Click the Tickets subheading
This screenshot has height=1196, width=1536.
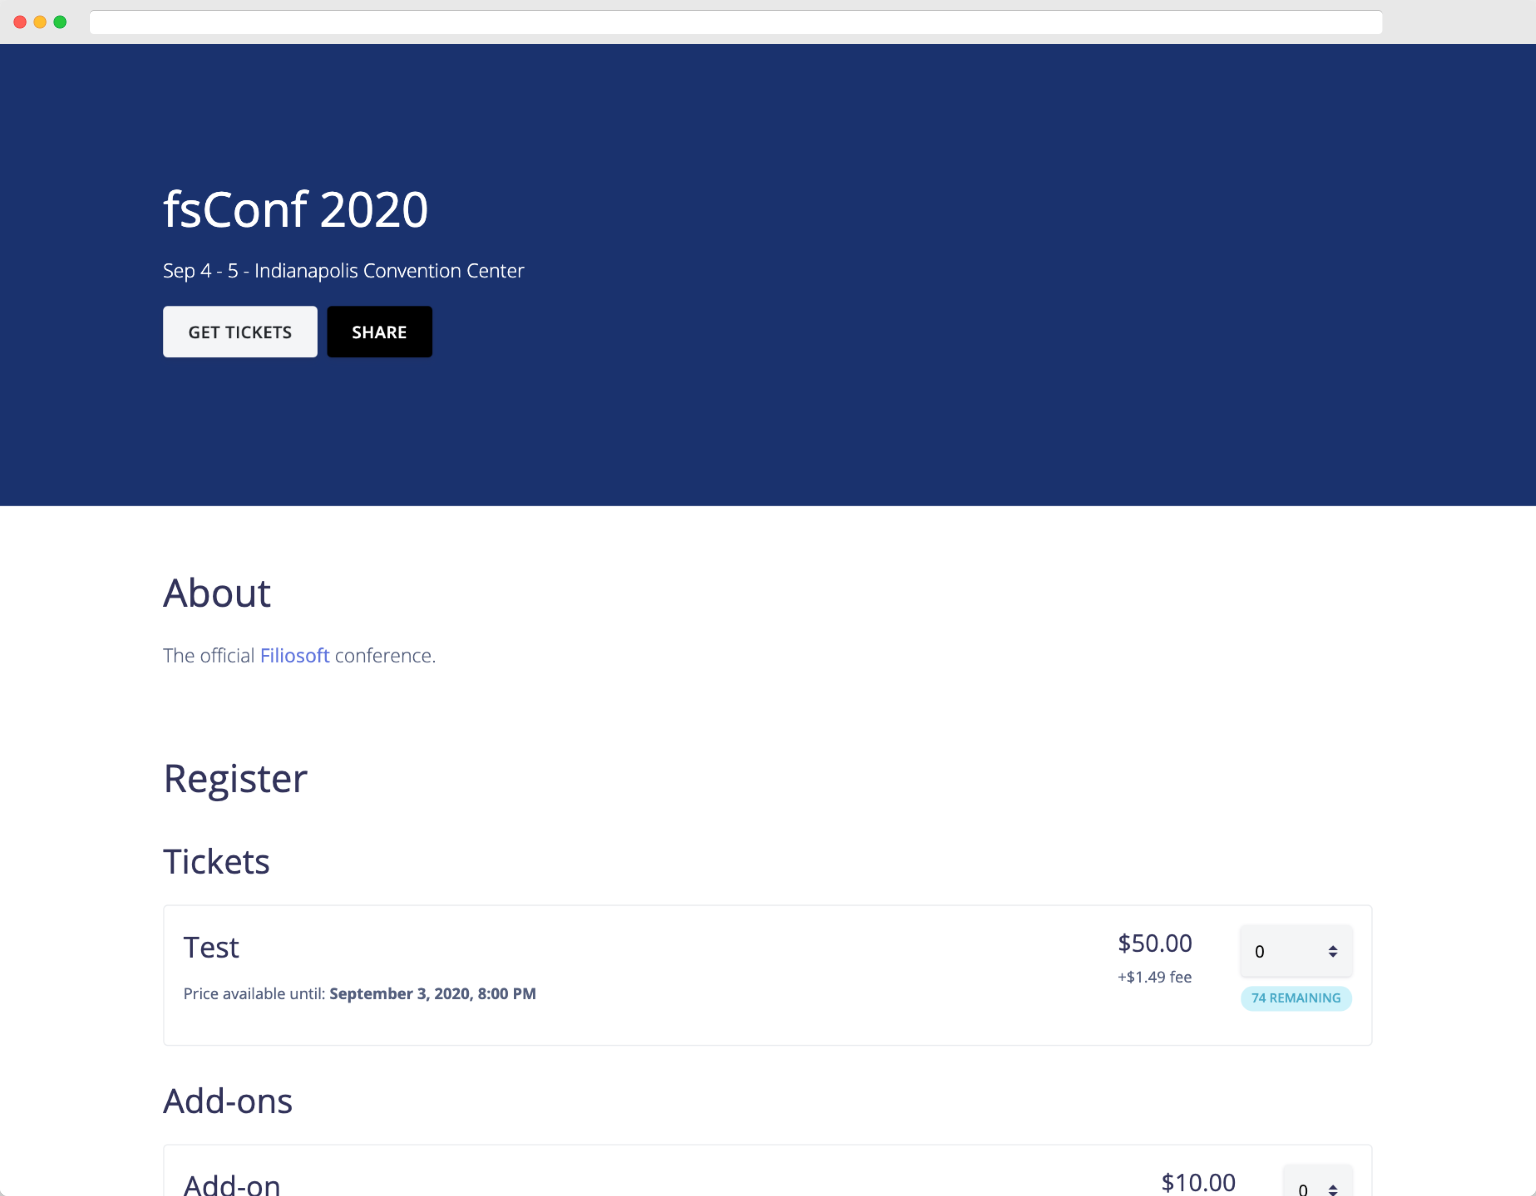coord(216,862)
